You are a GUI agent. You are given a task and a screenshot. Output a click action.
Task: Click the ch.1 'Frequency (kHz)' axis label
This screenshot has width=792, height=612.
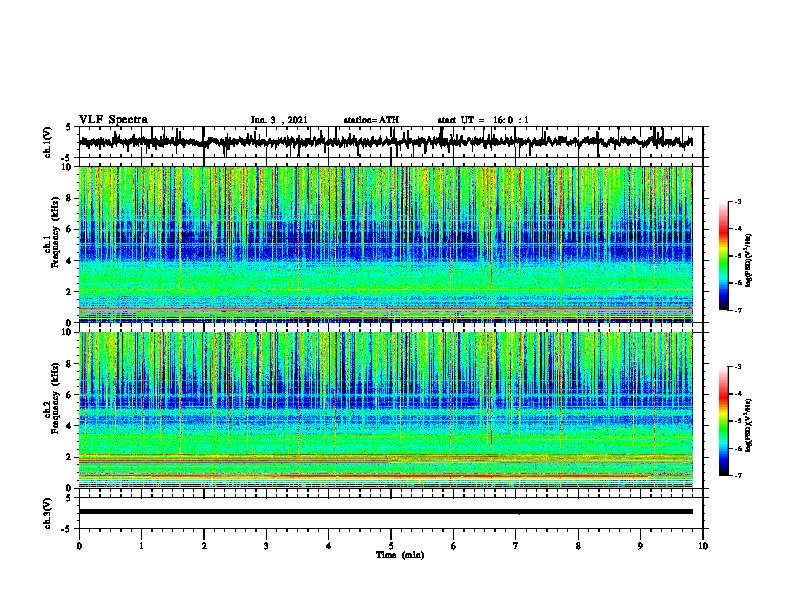[56, 233]
